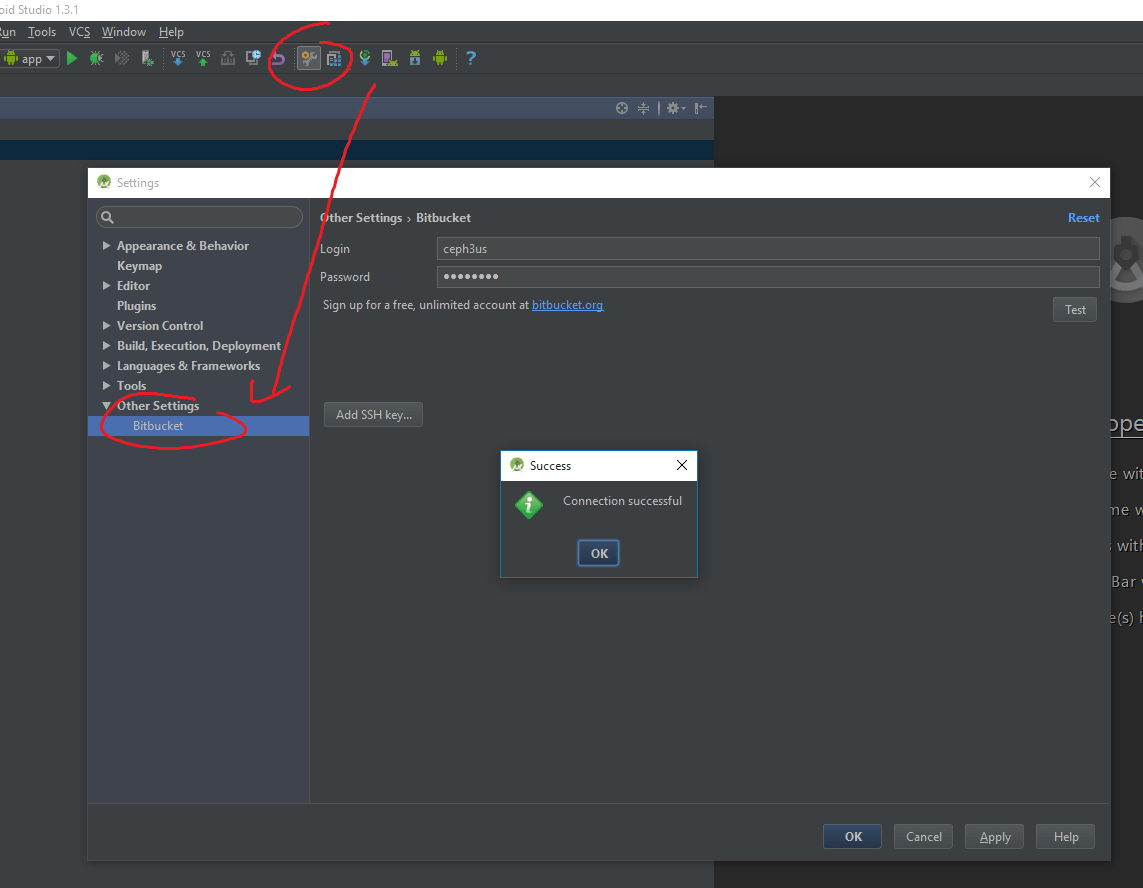Launch SDK Manager from the toolbar
Screen dimensions: 1143x888
coord(414,57)
